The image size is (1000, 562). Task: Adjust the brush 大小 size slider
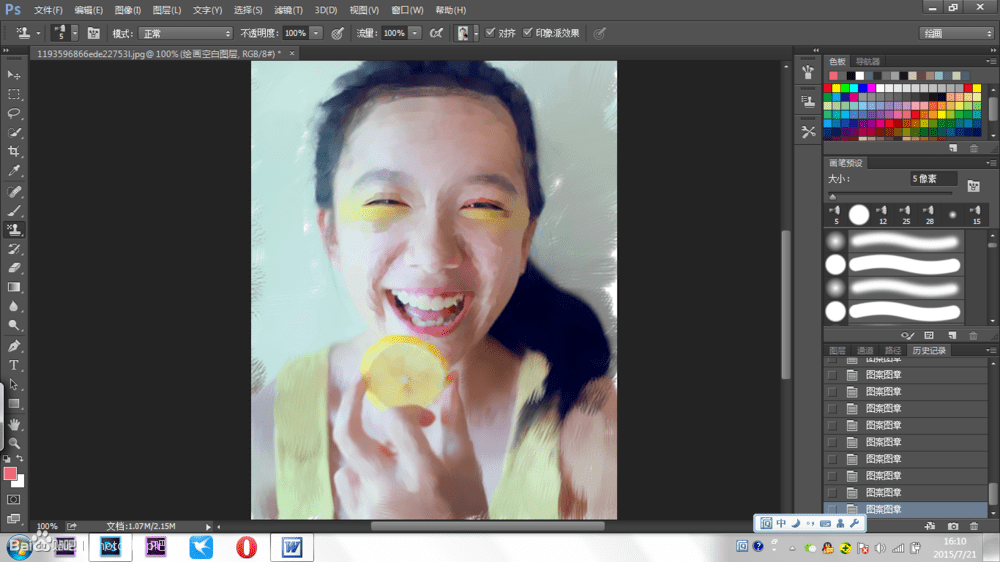pos(832,196)
